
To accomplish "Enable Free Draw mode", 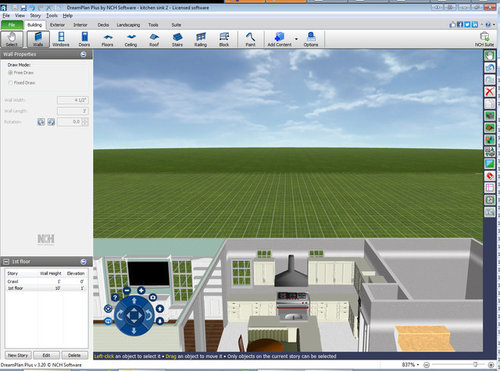I will click(x=10, y=72).
